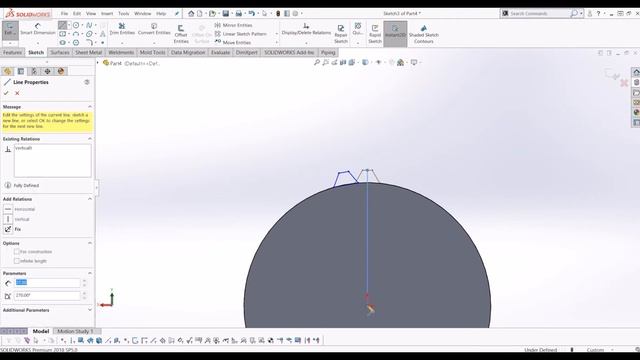Click the Convert Entities tool
The height and width of the screenshot is (360, 640).
(x=154, y=29)
